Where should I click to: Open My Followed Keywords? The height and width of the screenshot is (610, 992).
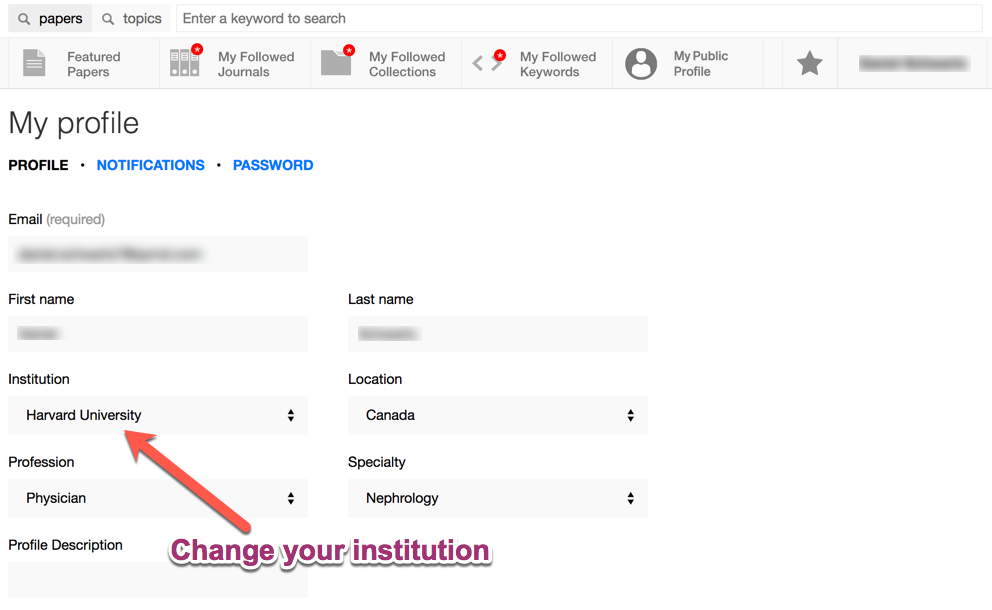click(536, 63)
